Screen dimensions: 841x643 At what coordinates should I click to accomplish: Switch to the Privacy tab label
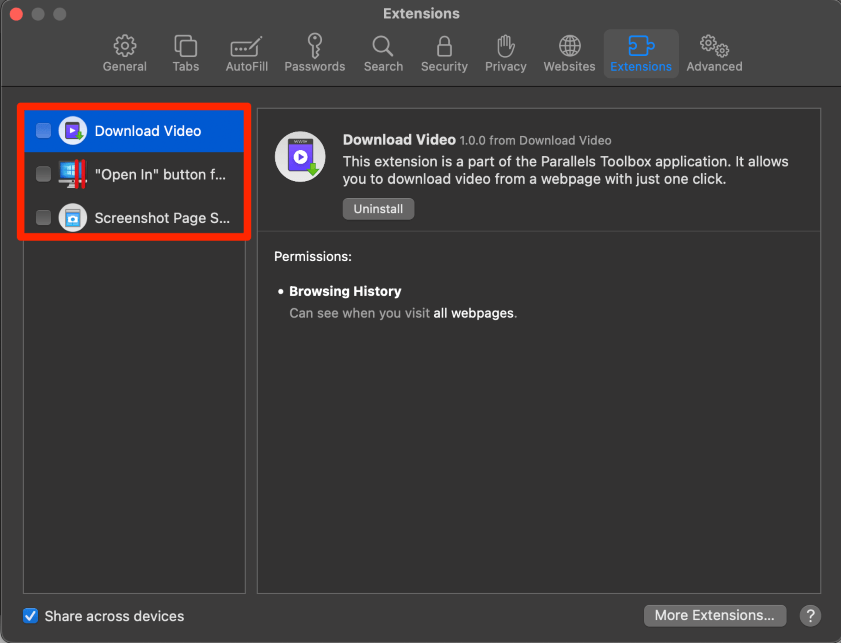pos(505,66)
